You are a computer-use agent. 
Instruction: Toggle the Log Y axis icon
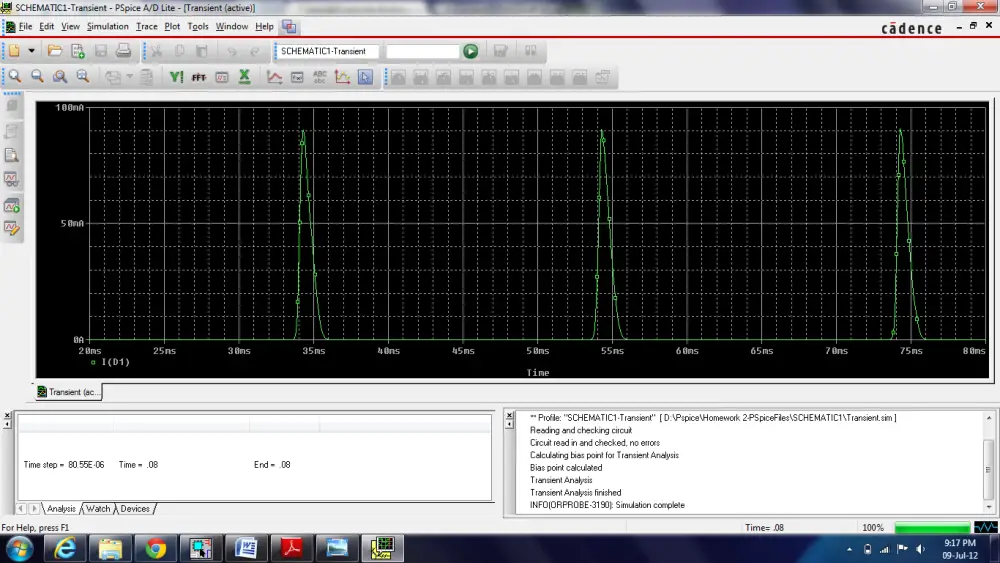[176, 77]
